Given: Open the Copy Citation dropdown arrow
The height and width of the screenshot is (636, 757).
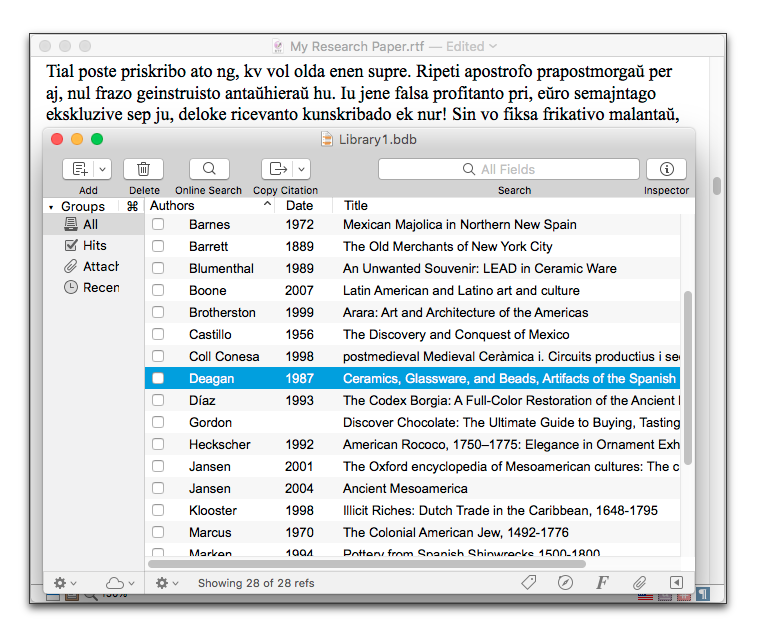Looking at the screenshot, I should (x=302, y=169).
